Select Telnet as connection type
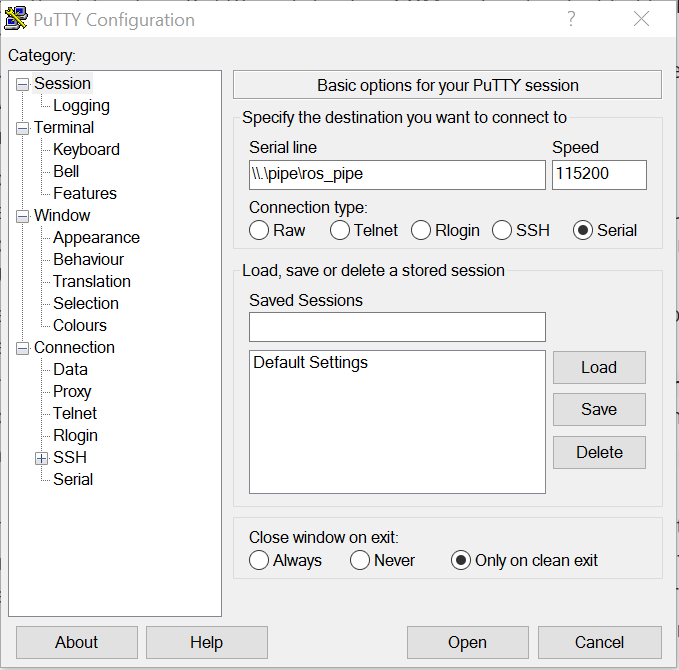679x670 pixels. point(340,230)
